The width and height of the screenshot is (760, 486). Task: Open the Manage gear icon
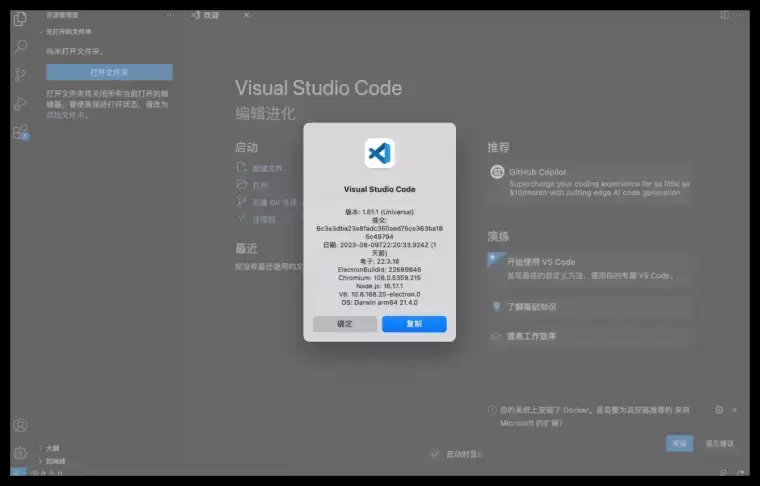point(20,453)
